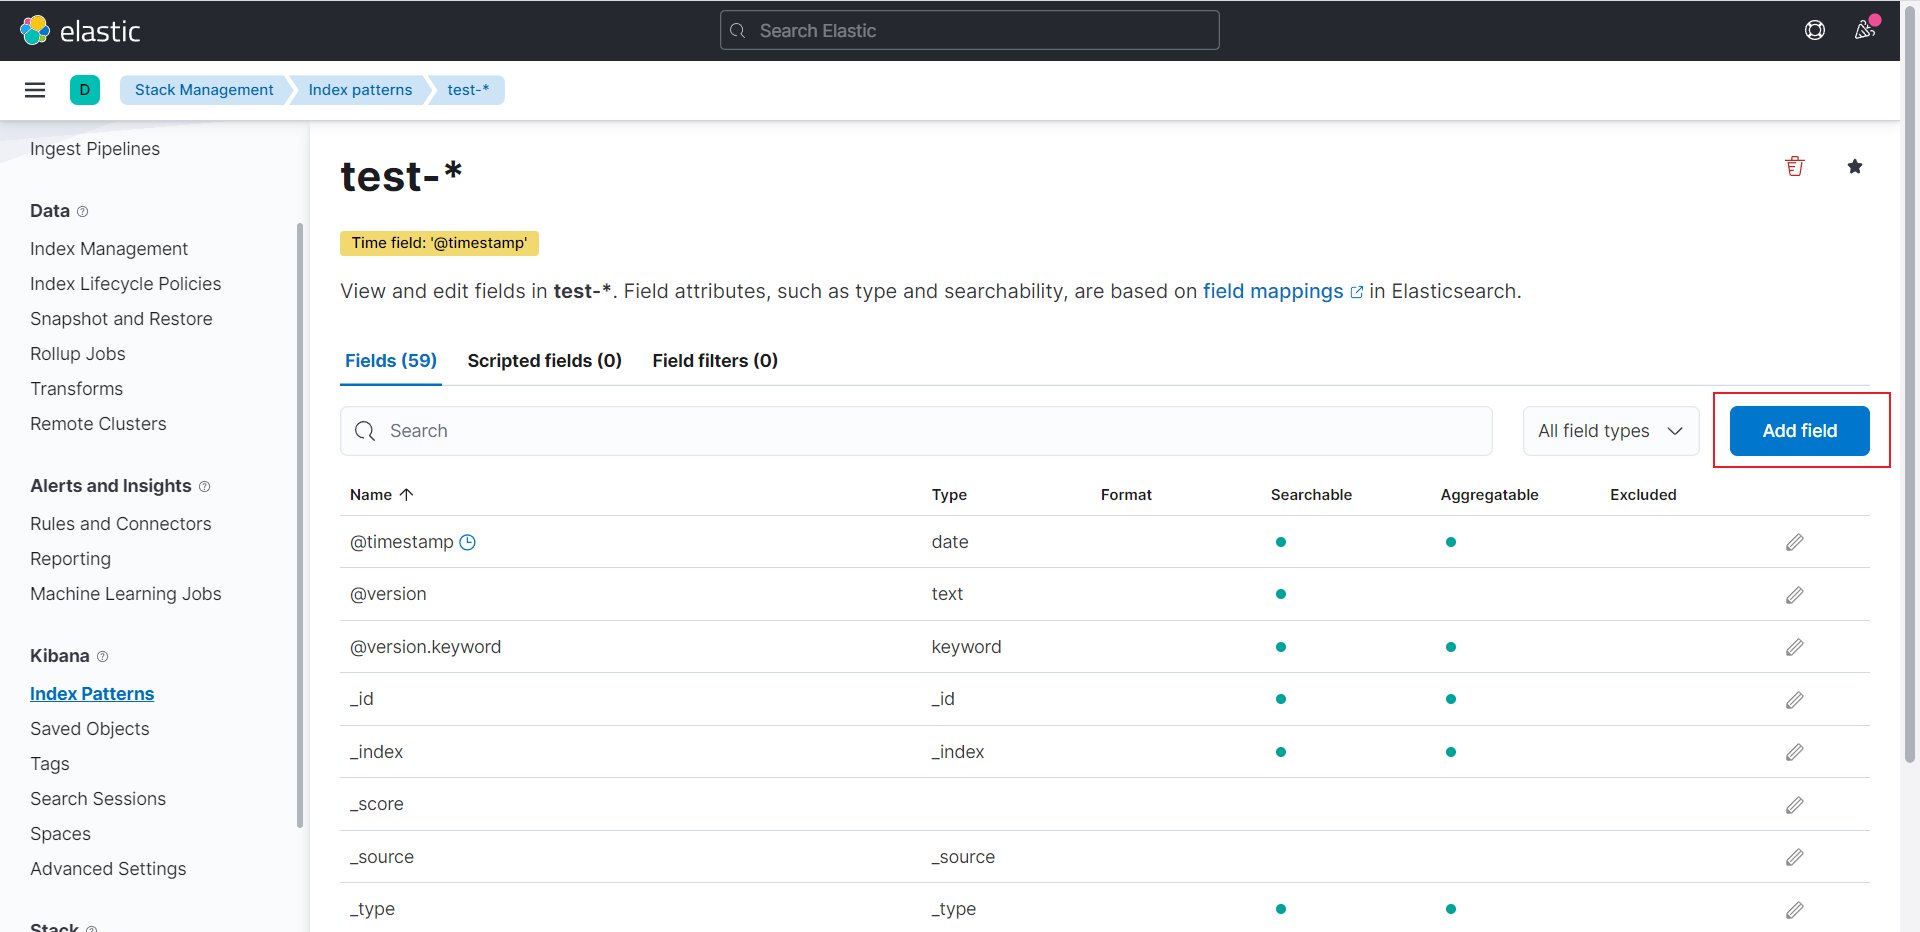The image size is (1920, 932).
Task: Open Index Lifecycle Policies
Action: coord(126,284)
